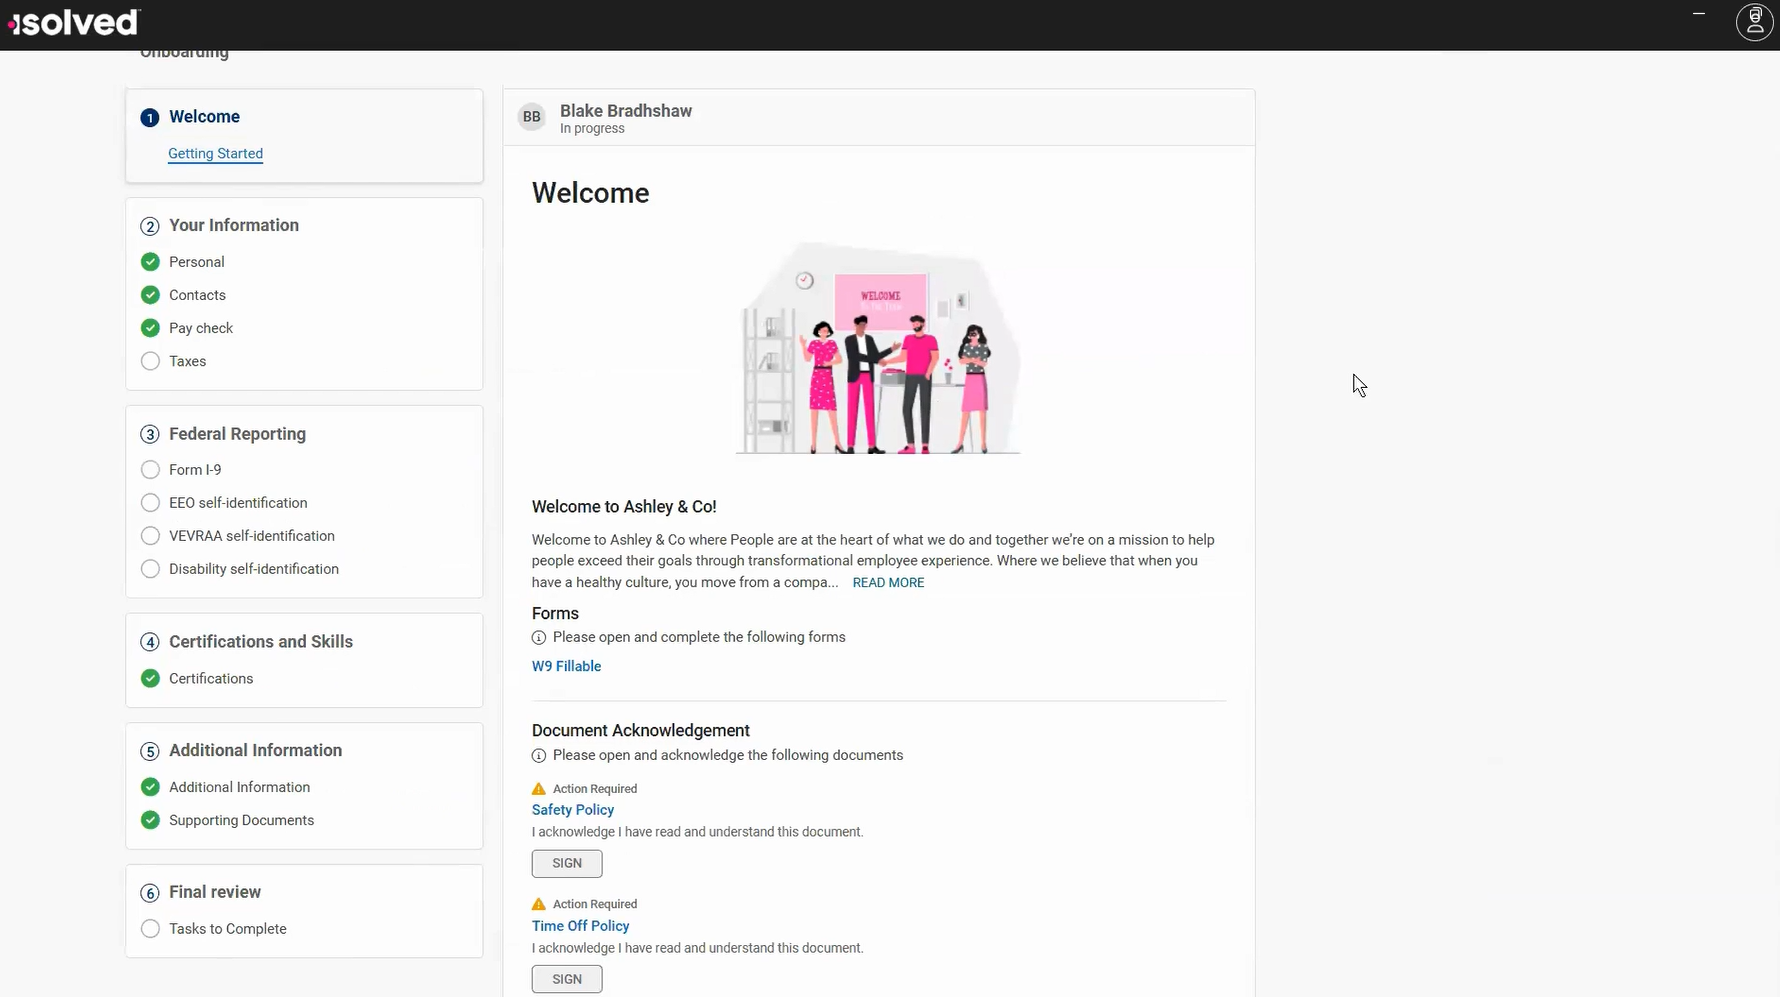Go to the Pay check section
This screenshot has height=997, width=1780.
point(201,328)
